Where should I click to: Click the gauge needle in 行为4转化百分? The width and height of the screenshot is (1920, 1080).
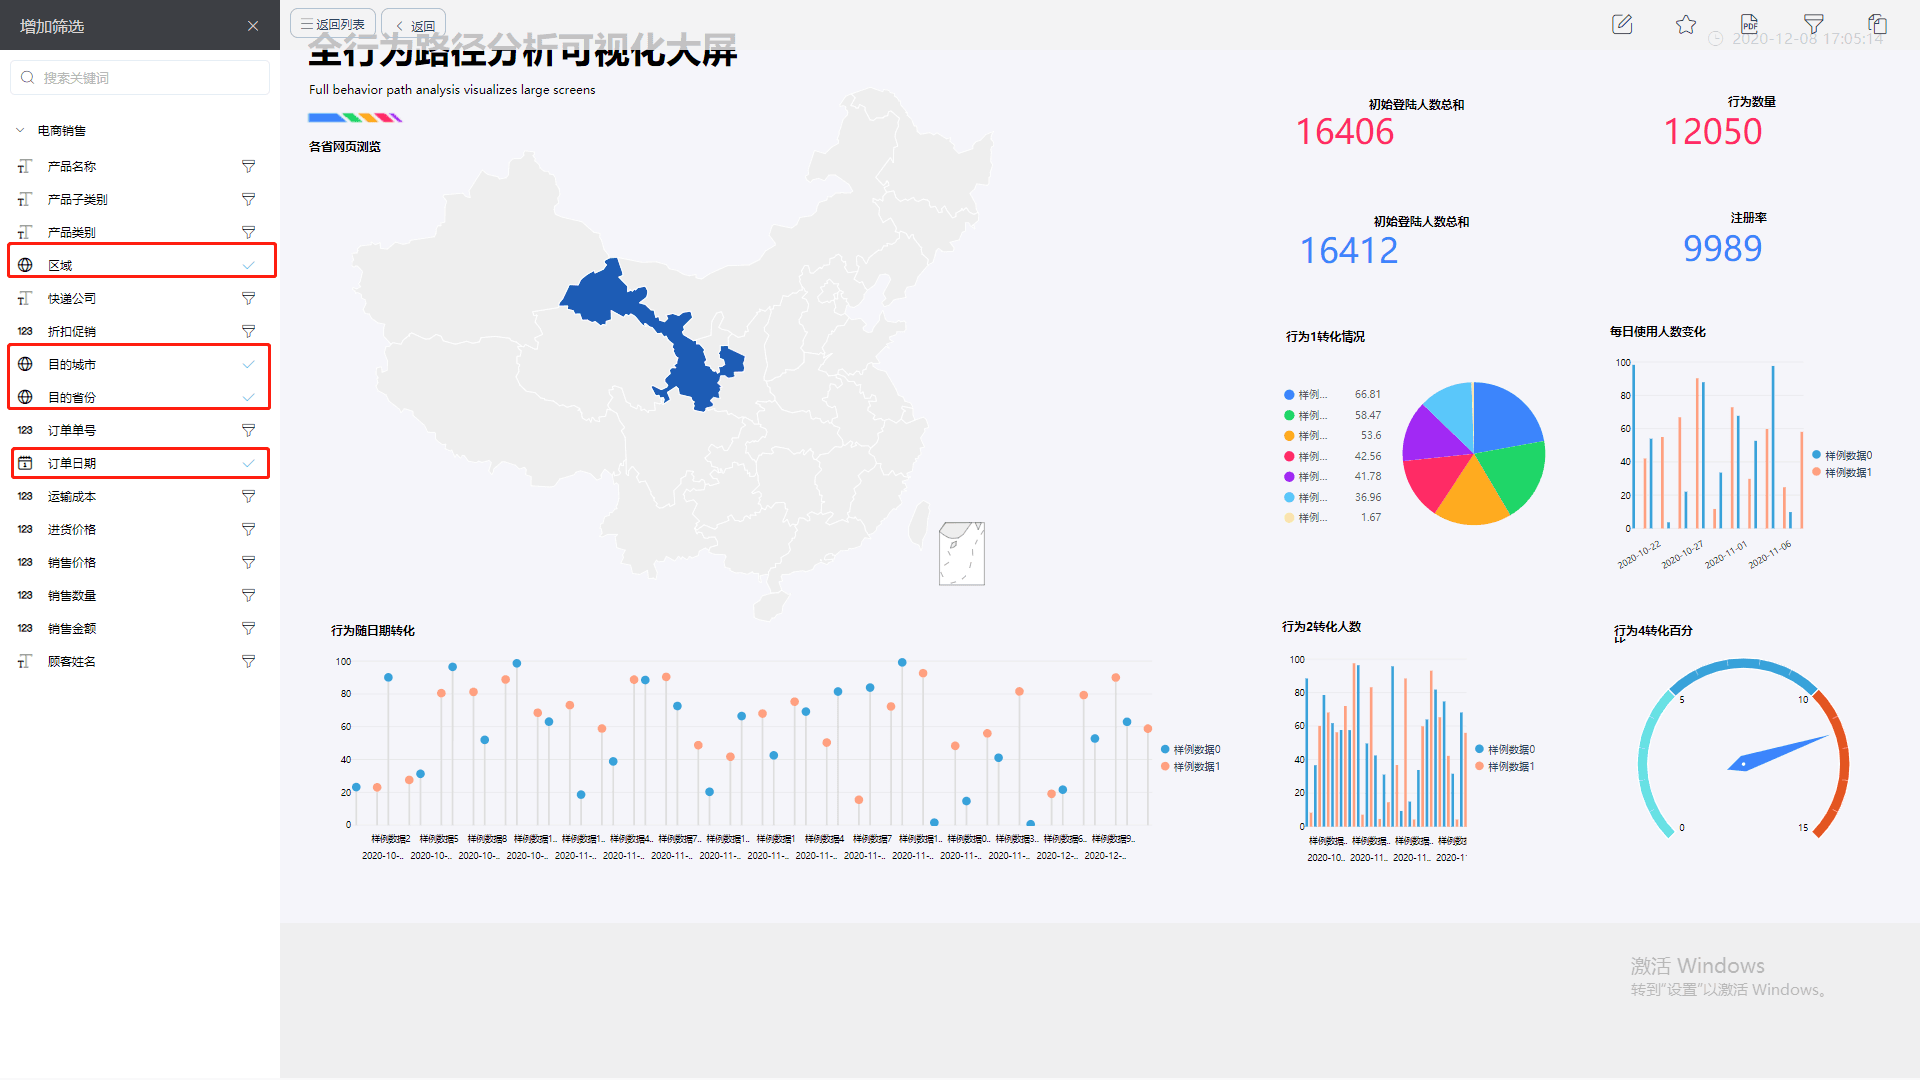[1778, 753]
